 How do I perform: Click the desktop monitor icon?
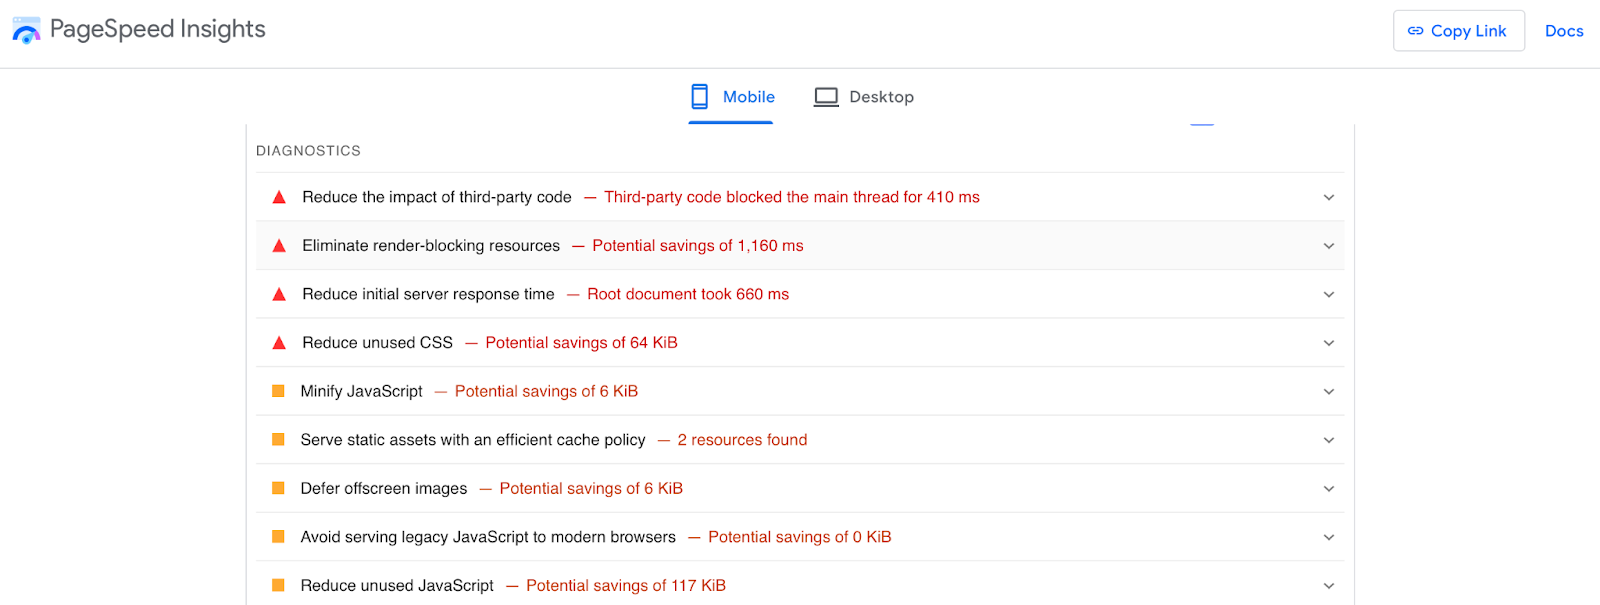[x=826, y=97]
